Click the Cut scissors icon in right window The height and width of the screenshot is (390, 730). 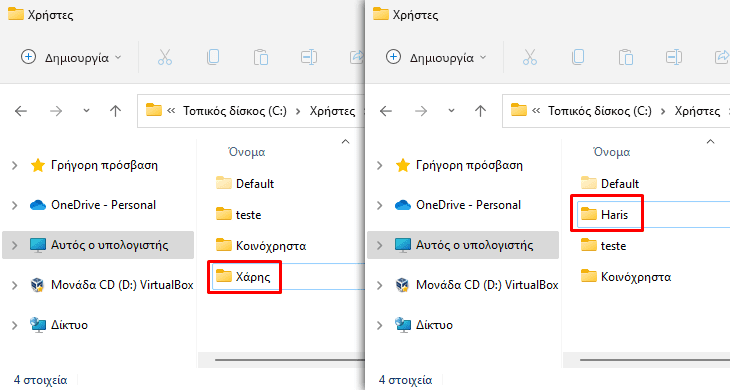pyautogui.click(x=530, y=57)
